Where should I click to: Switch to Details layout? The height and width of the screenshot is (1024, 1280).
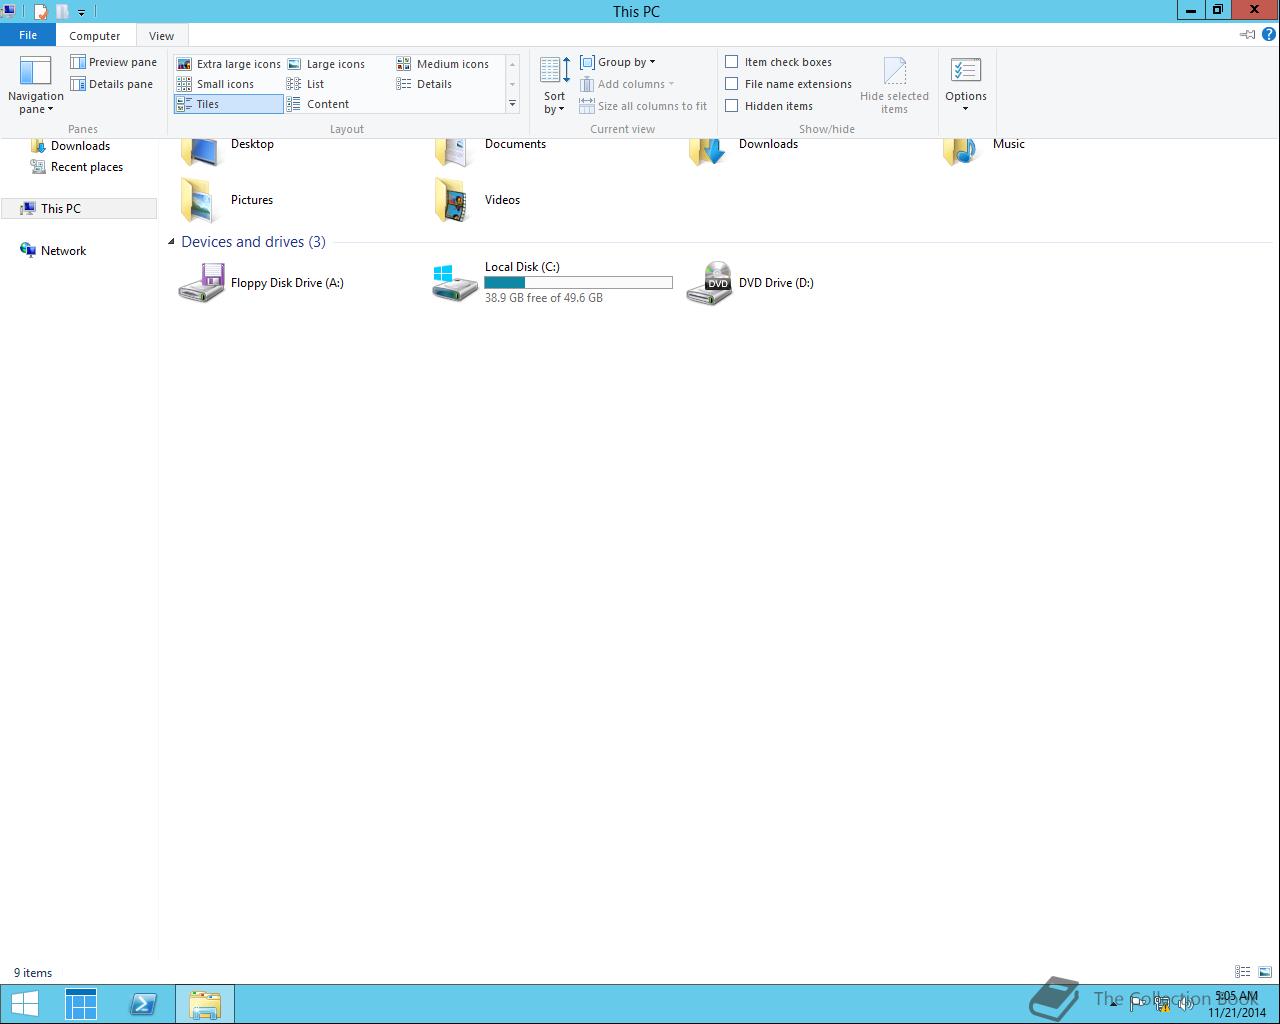point(424,84)
